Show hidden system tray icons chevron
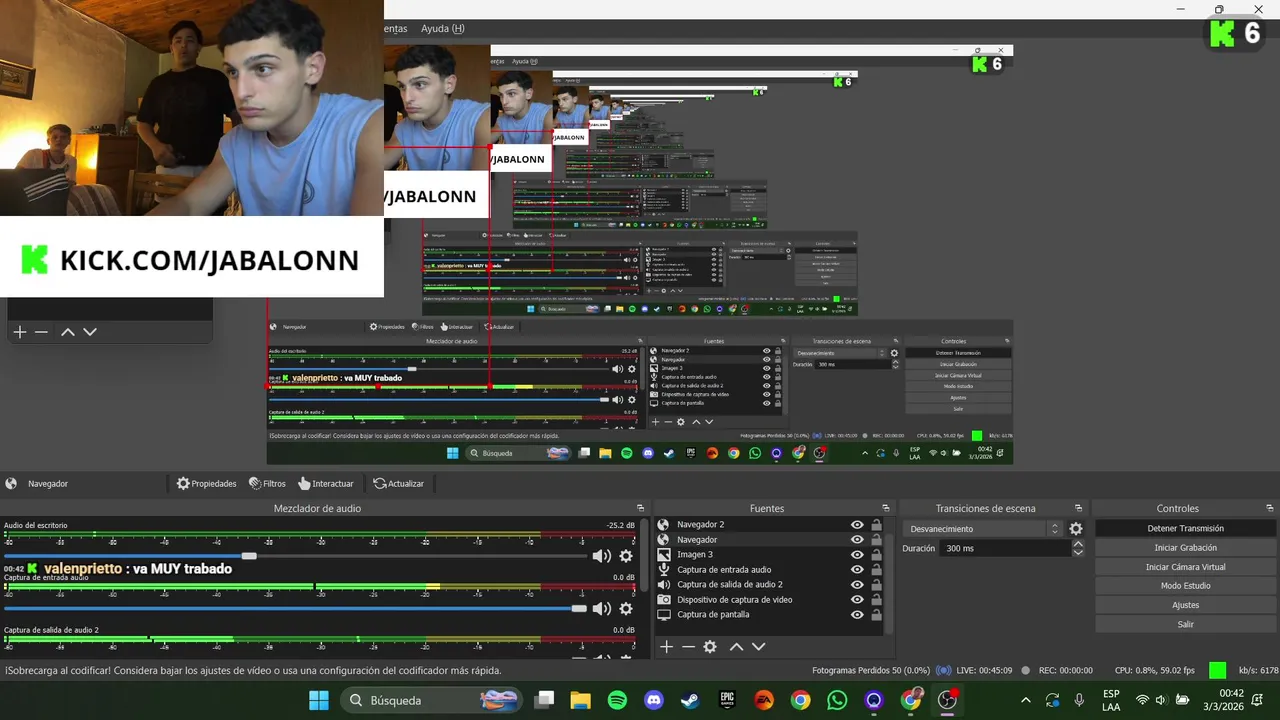Viewport: 1280px width, 720px height. [1025, 700]
